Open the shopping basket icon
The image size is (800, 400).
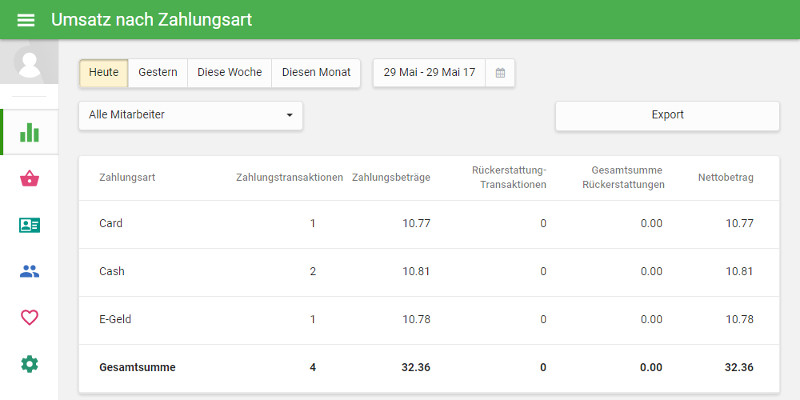click(x=29, y=179)
